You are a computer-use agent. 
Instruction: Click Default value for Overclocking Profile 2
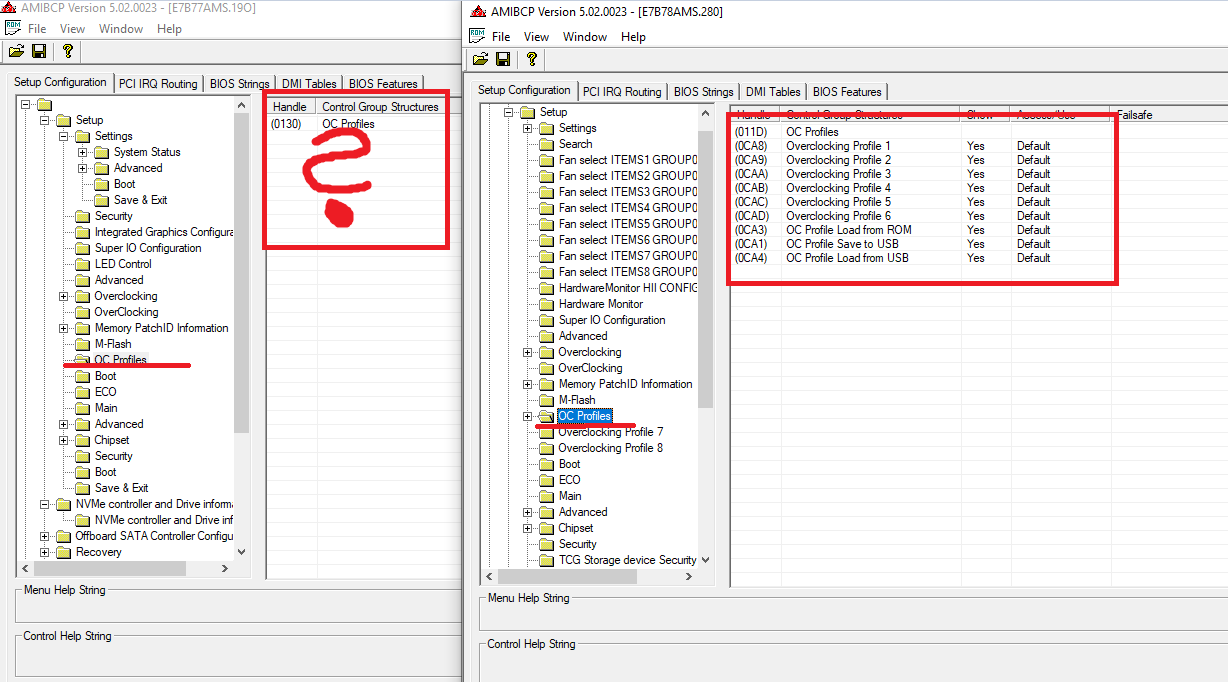click(x=1034, y=160)
